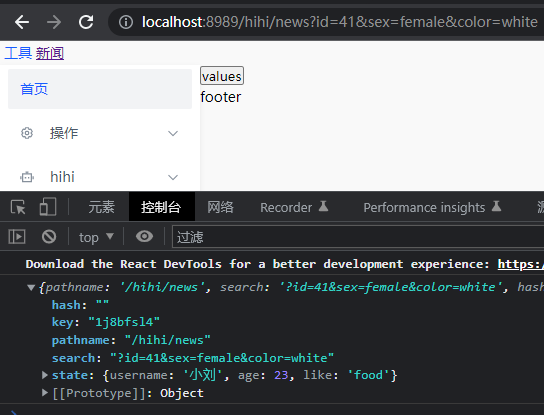The image size is (544, 415).
Task: Collapse the logged location object triangle
Action: click(31, 287)
